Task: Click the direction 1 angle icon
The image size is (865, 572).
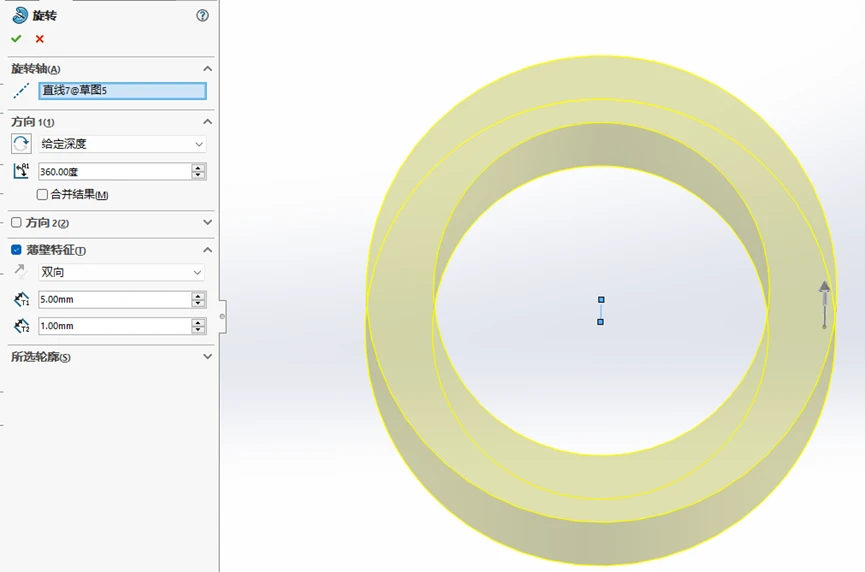Action: click(21, 171)
